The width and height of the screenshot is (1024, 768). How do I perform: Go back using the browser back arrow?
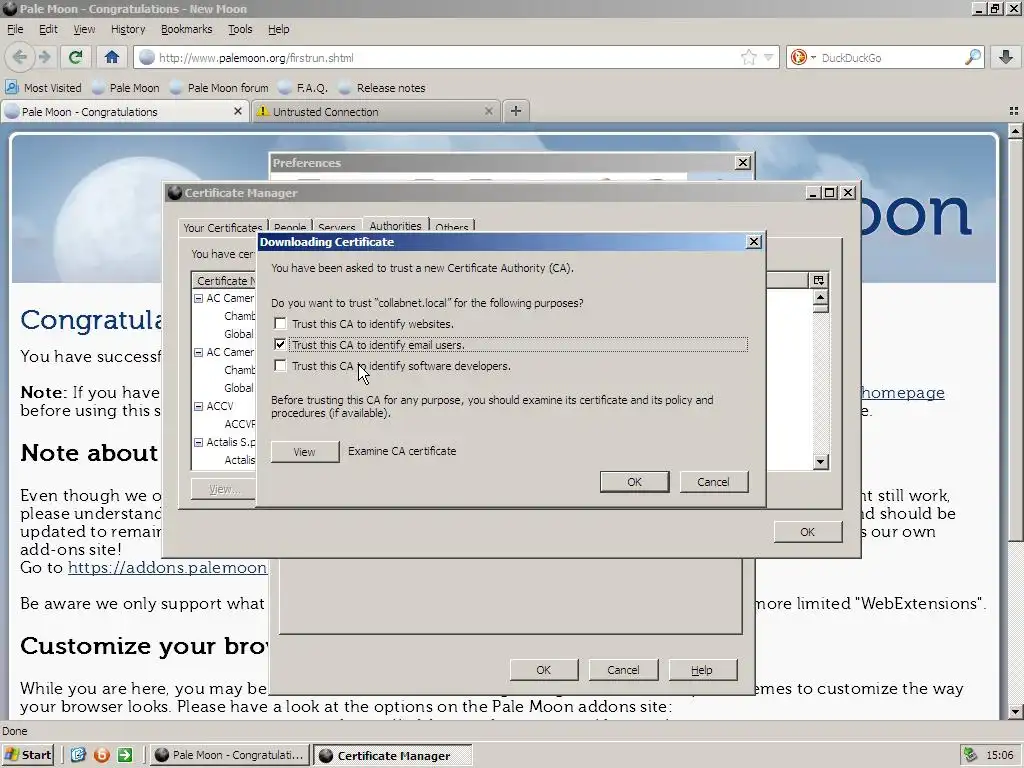pyautogui.click(x=20, y=57)
